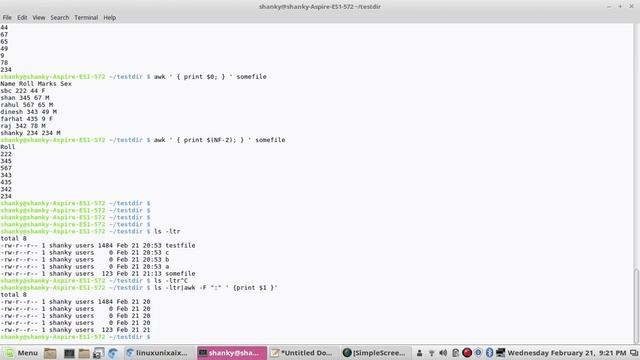Click the terminal vertical scrollbar thumb
Screen dimensions: 640x360
[x=636, y=306]
